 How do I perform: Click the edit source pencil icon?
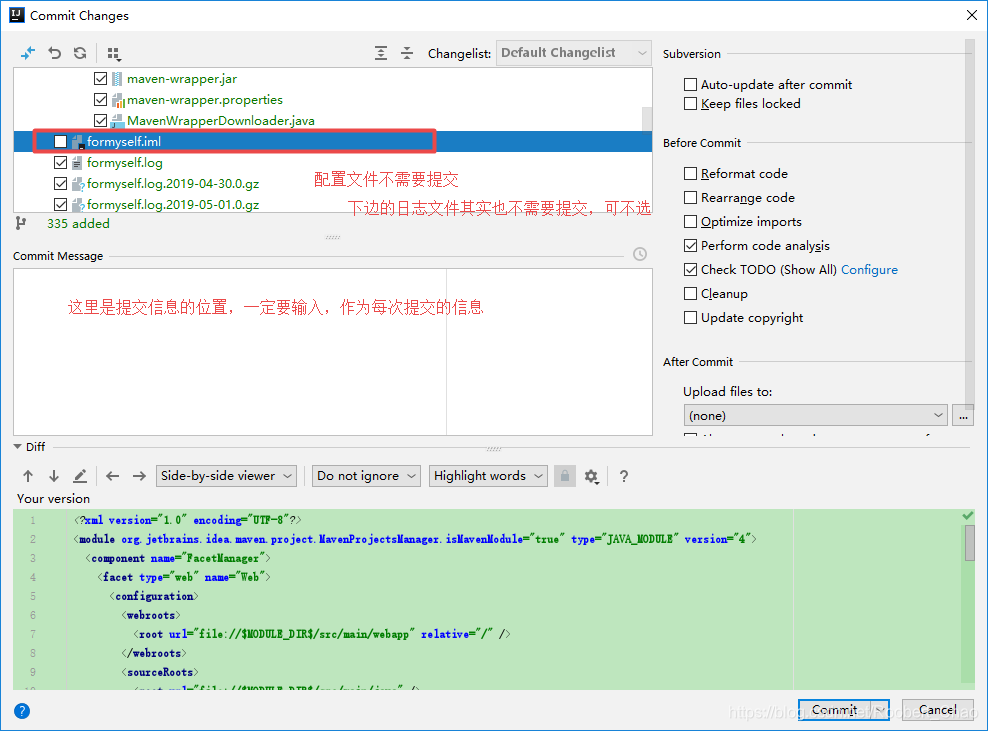point(80,476)
